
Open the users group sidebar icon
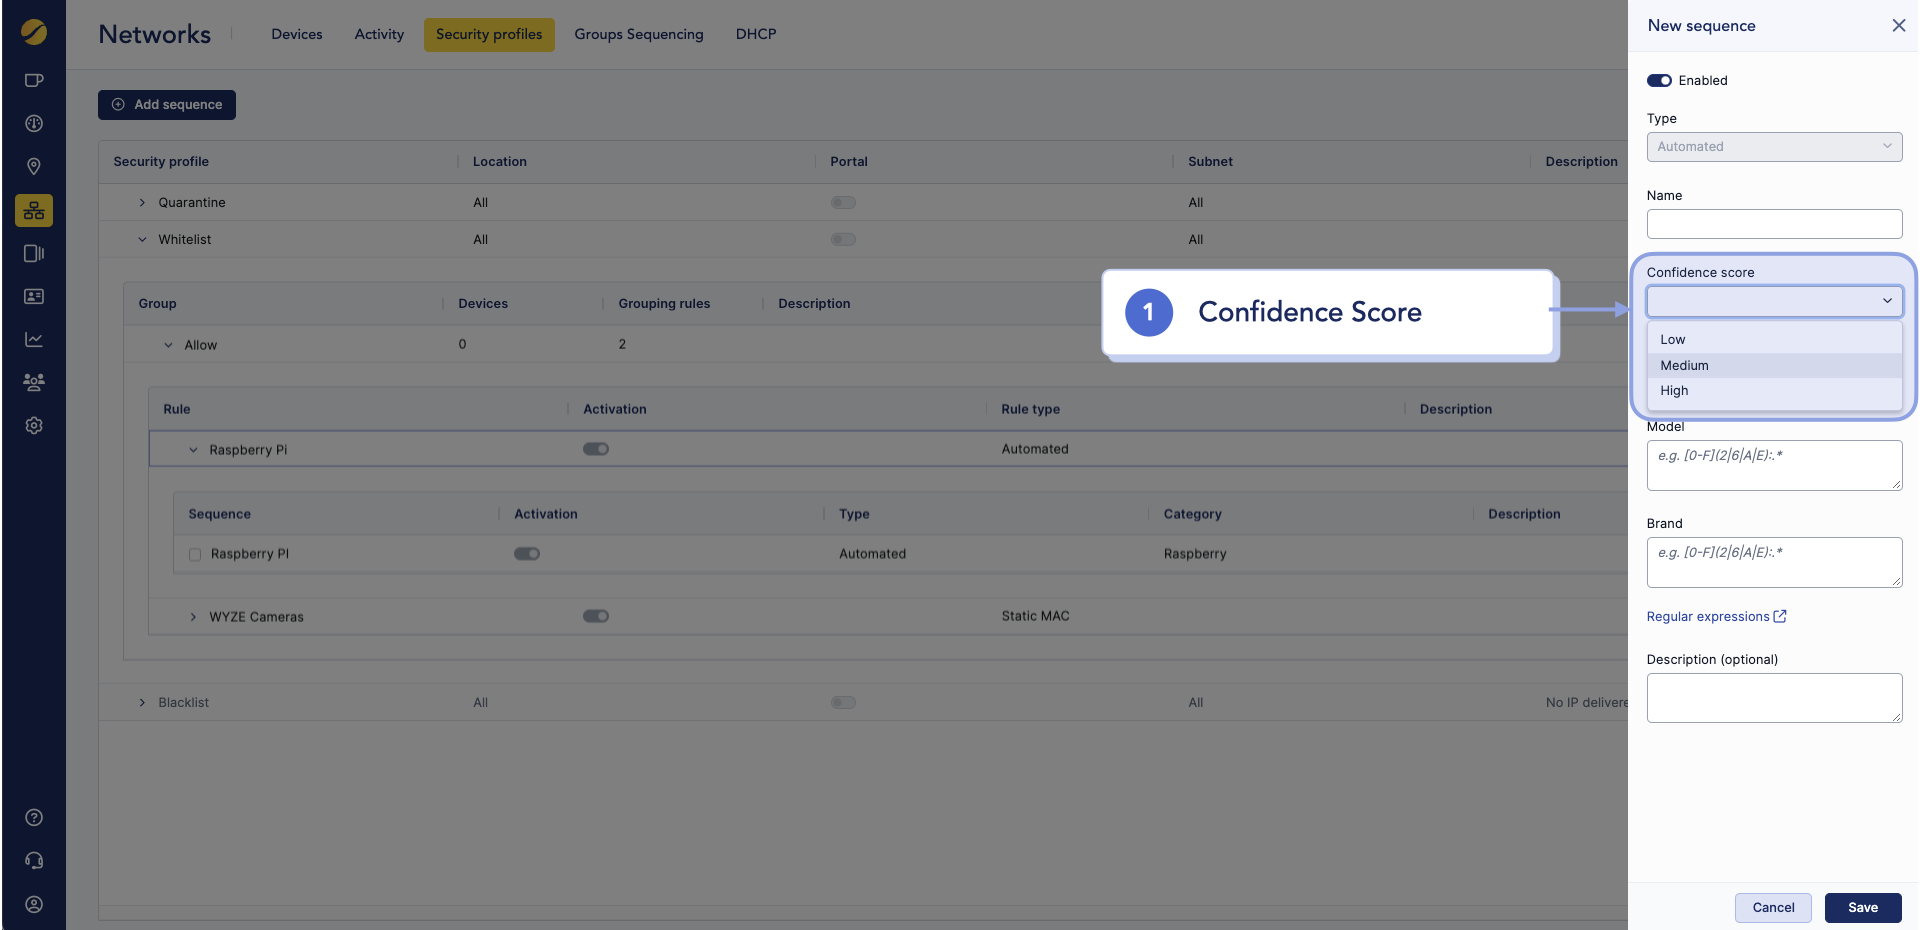click(x=34, y=382)
